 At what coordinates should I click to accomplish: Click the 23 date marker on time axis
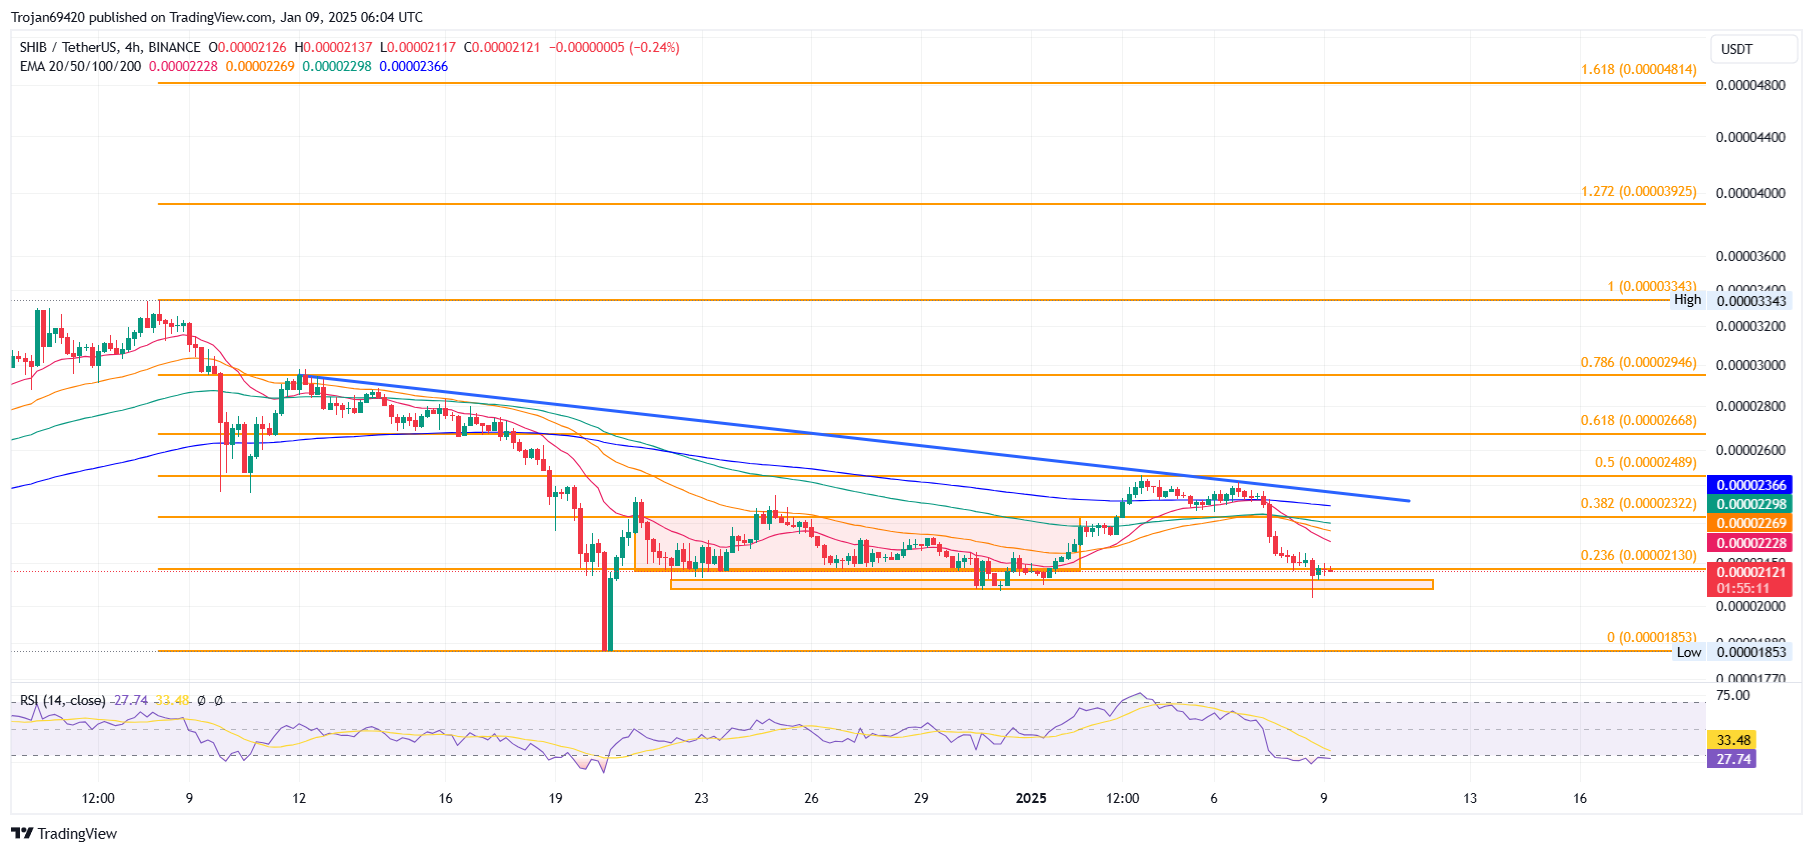coord(702,798)
